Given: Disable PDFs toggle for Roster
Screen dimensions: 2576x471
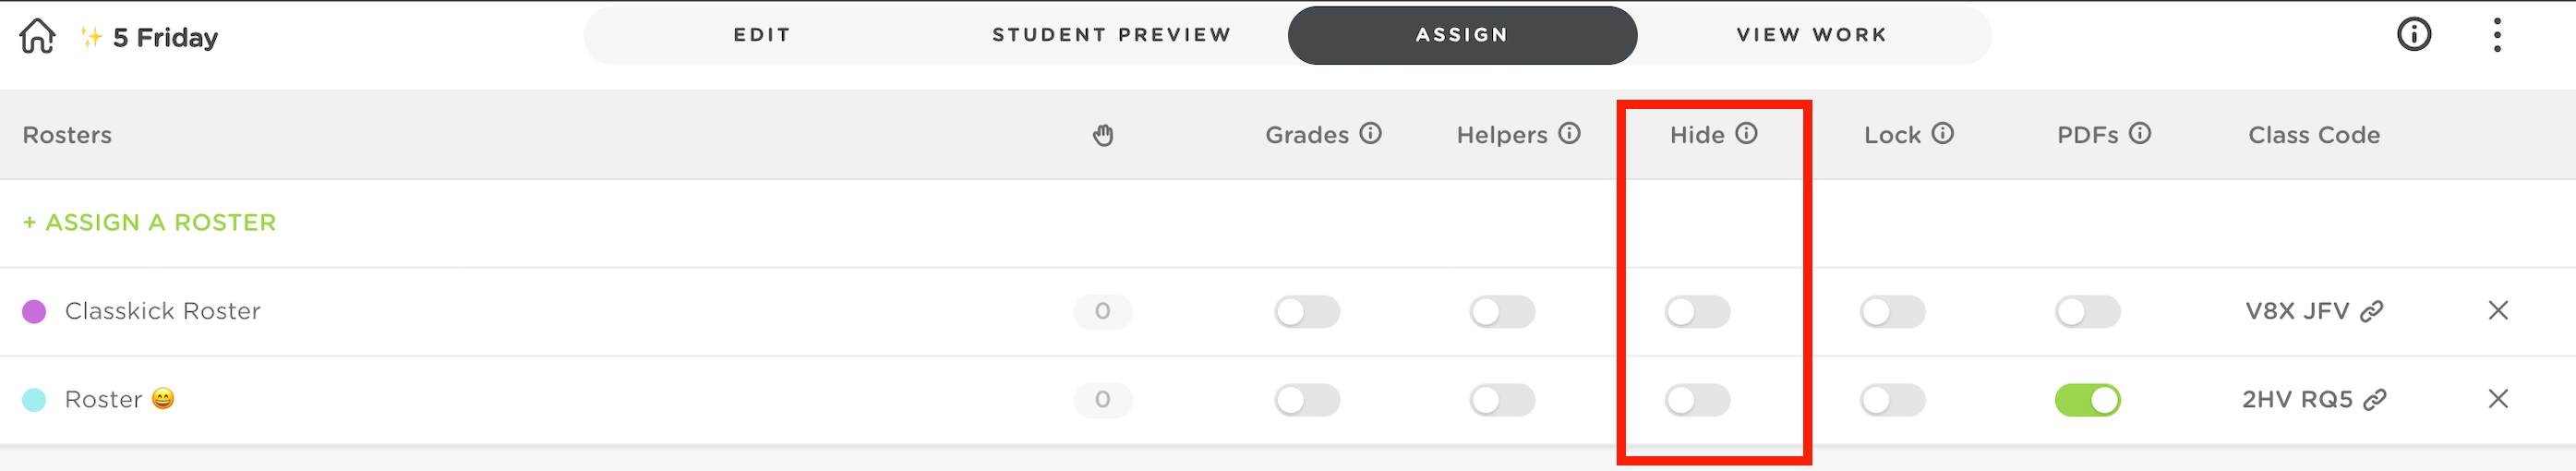Looking at the screenshot, I should point(2087,400).
